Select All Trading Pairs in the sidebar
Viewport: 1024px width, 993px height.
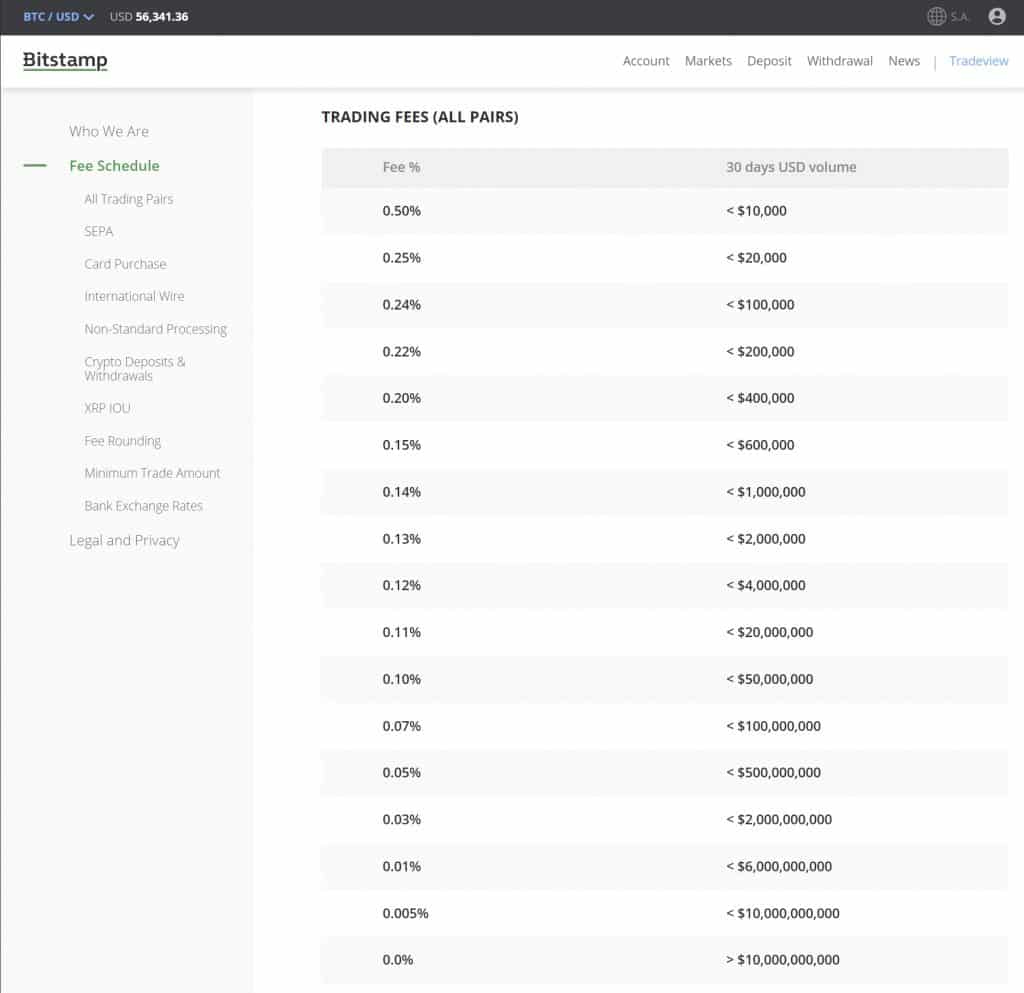(128, 198)
